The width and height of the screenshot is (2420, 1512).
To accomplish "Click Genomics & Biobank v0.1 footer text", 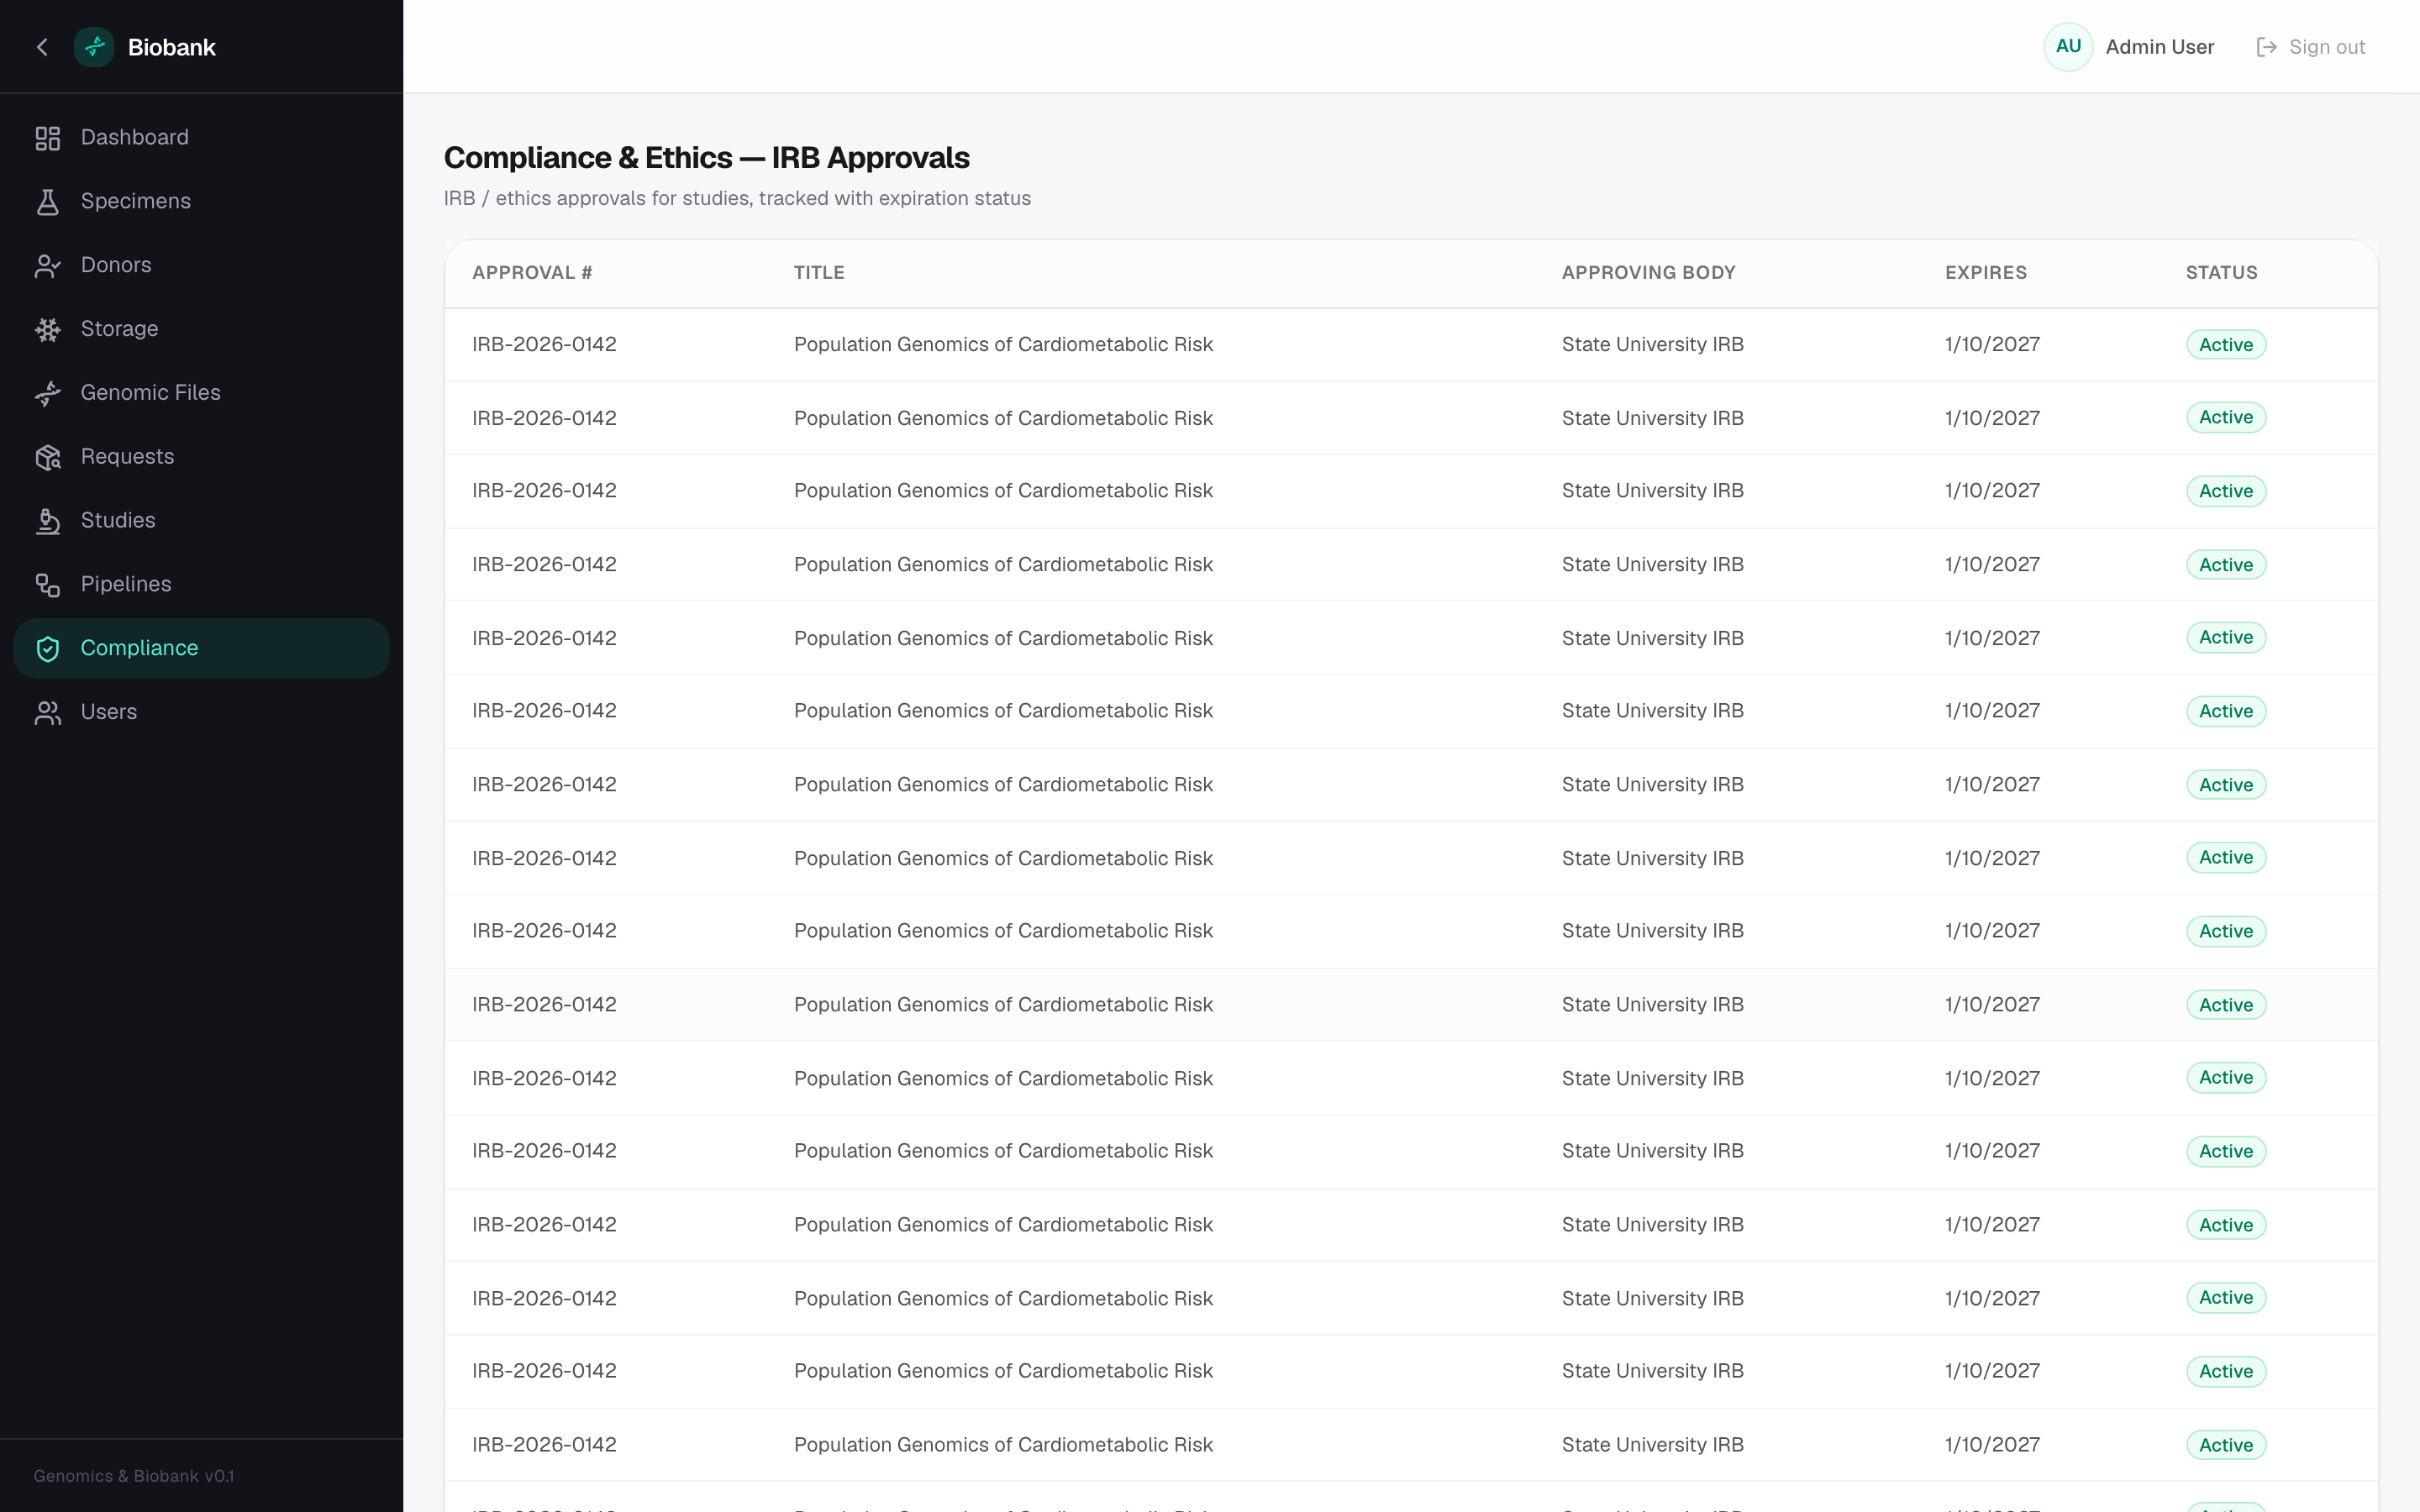I will 134,1476.
